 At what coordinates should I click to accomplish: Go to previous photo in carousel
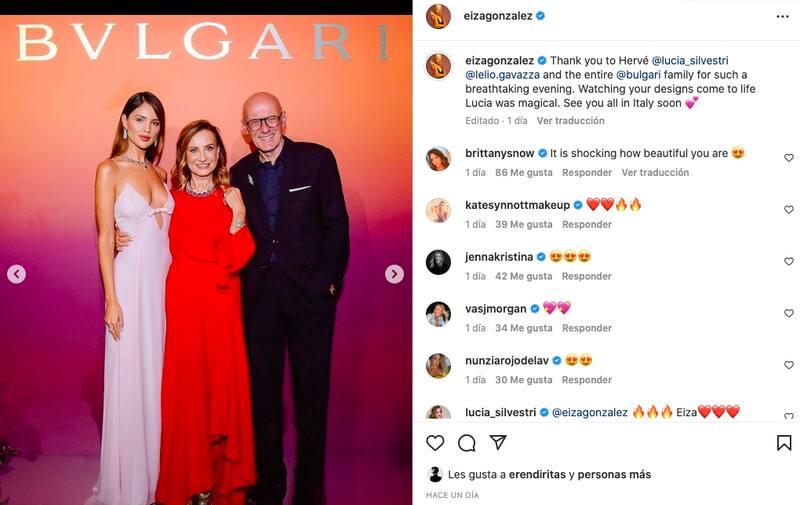[16, 274]
